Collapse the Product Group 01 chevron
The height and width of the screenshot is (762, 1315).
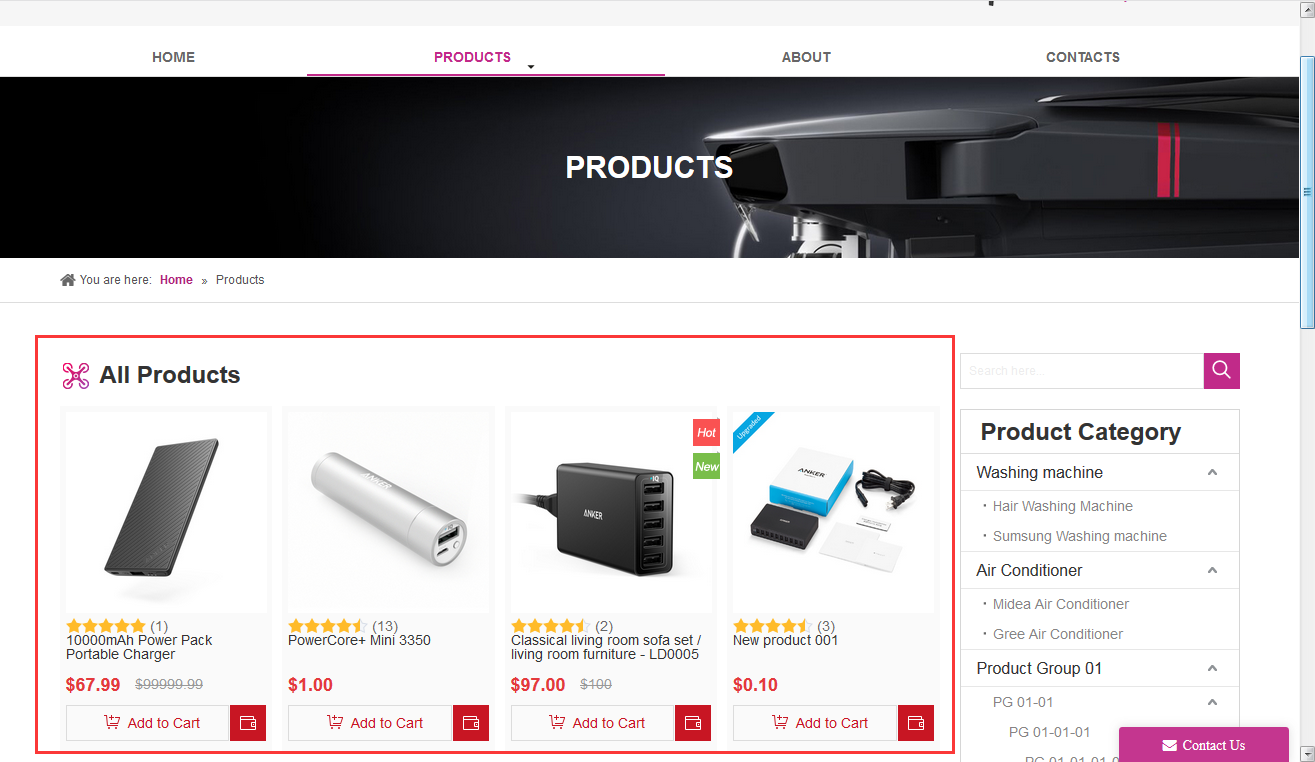click(1212, 668)
